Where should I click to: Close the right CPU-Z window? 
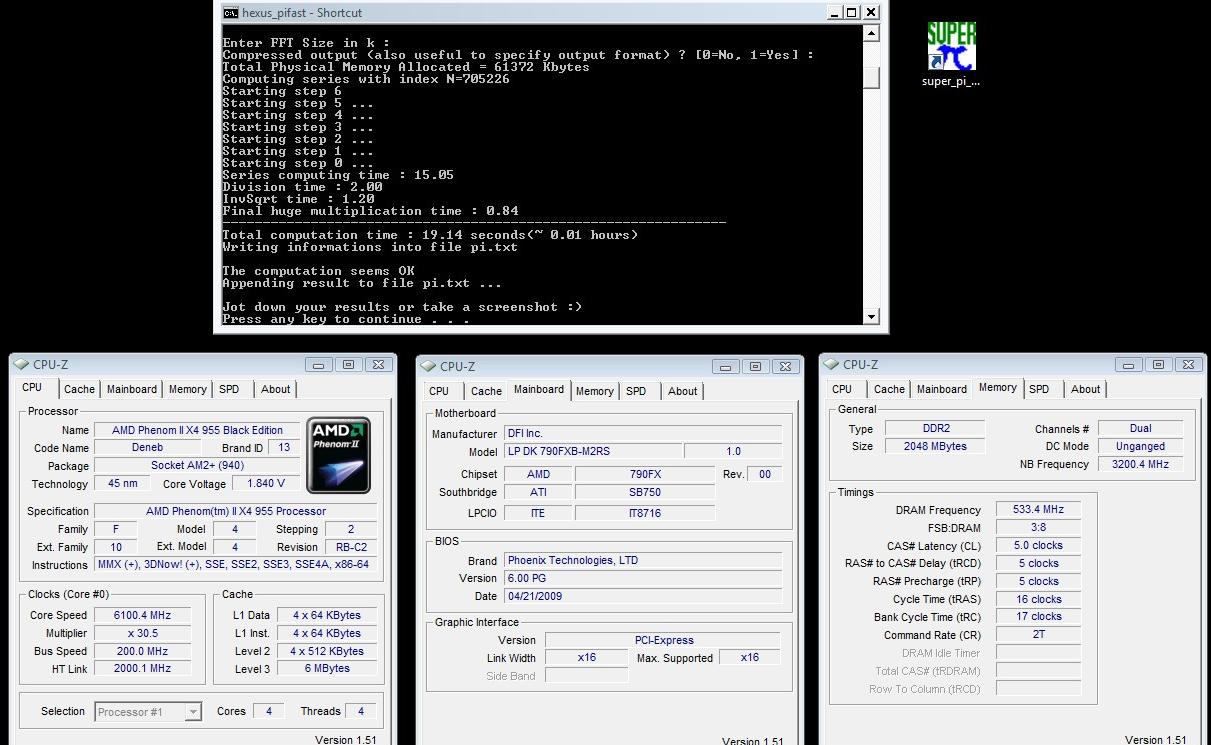(x=1188, y=365)
